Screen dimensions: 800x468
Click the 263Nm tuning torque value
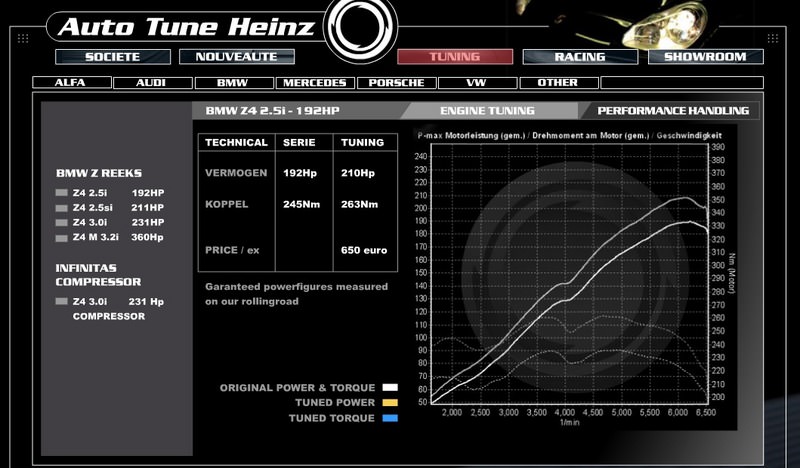click(360, 205)
